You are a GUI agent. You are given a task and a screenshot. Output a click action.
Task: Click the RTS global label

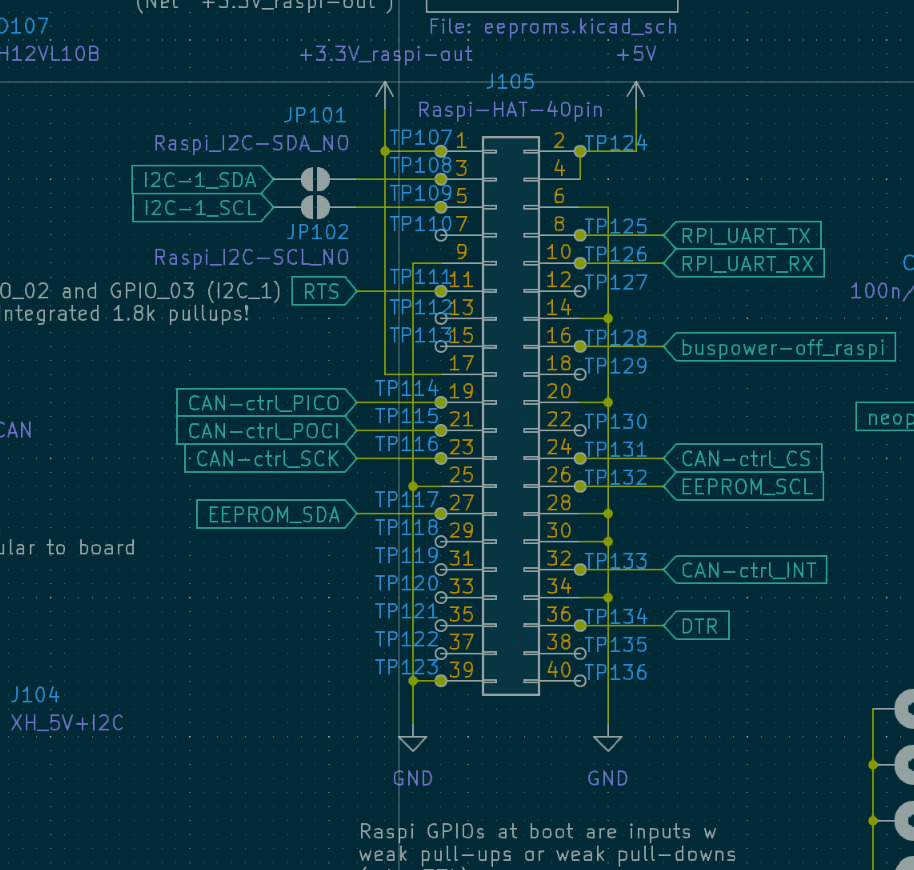point(321,292)
